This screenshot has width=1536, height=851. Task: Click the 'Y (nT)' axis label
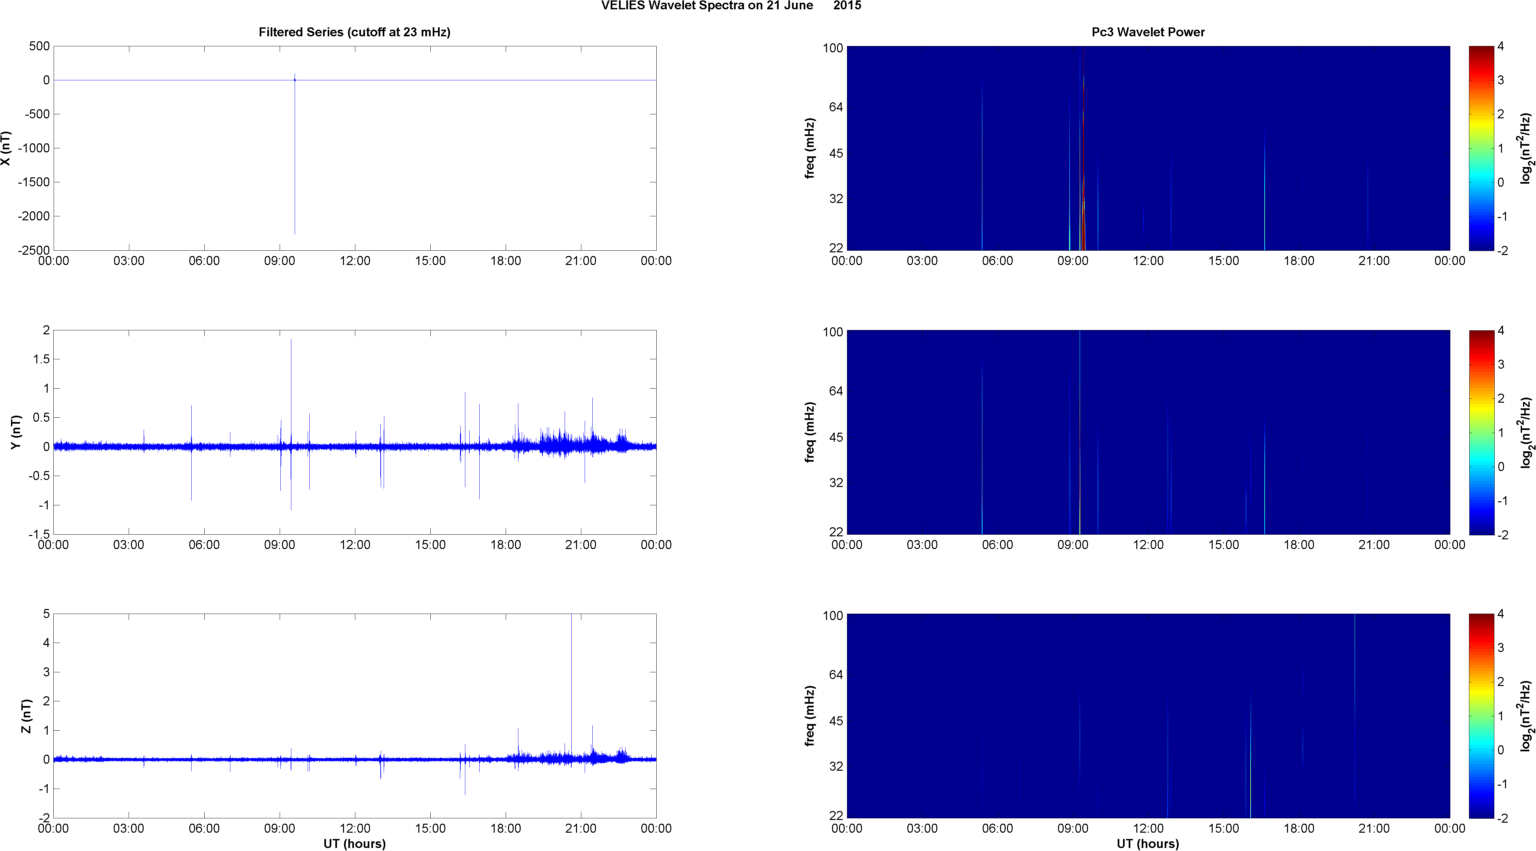(x=16, y=432)
